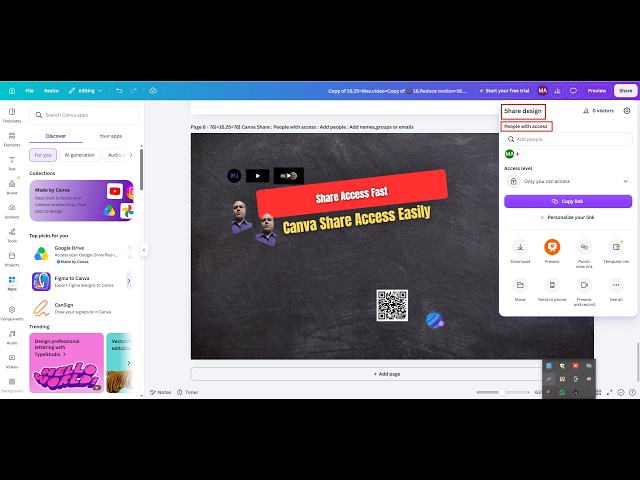Select the AI generation filter chip
Viewport: 640px width, 480px height.
point(80,155)
